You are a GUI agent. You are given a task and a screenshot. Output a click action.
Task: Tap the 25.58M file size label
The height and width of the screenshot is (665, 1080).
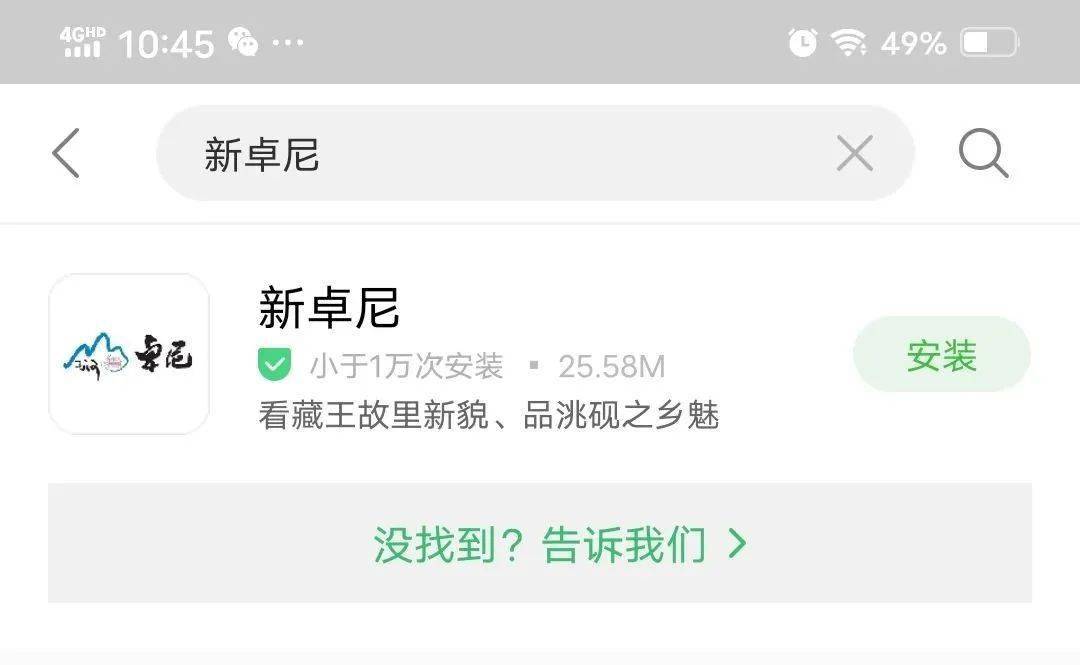click(x=612, y=367)
